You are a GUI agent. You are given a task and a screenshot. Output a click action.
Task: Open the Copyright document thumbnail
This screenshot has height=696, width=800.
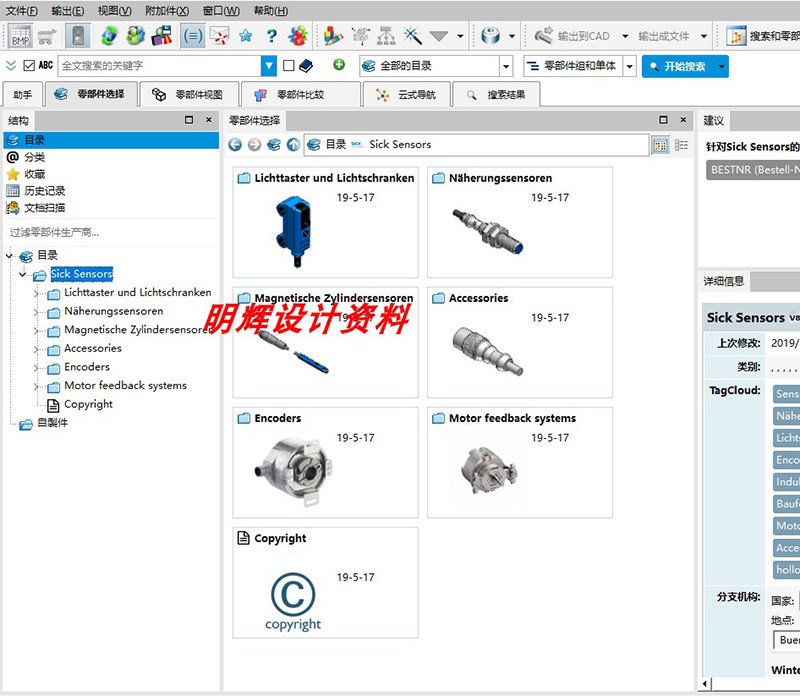326,583
